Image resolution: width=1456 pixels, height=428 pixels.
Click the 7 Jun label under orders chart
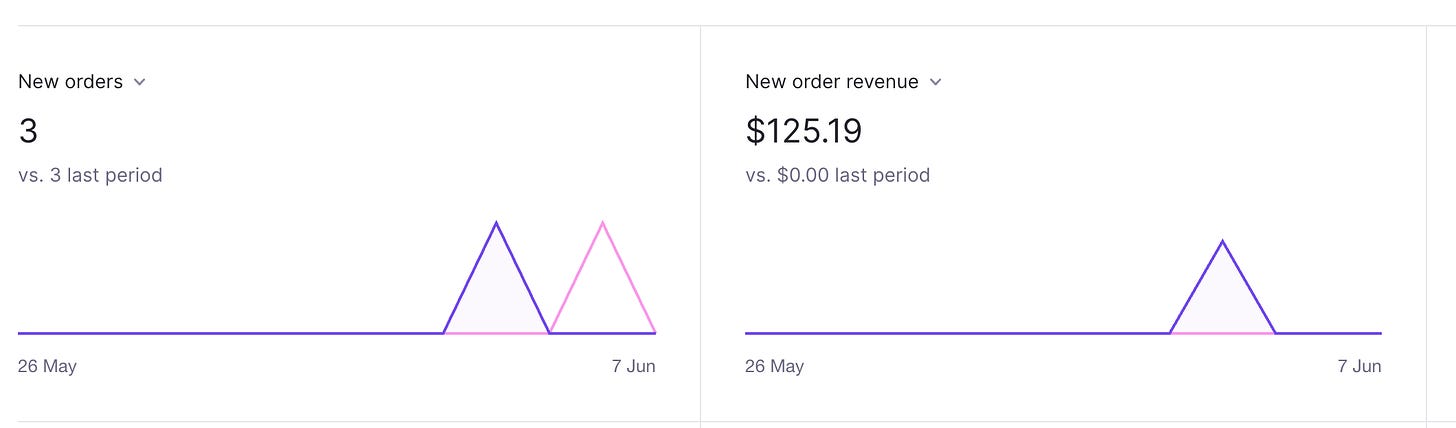point(633,366)
